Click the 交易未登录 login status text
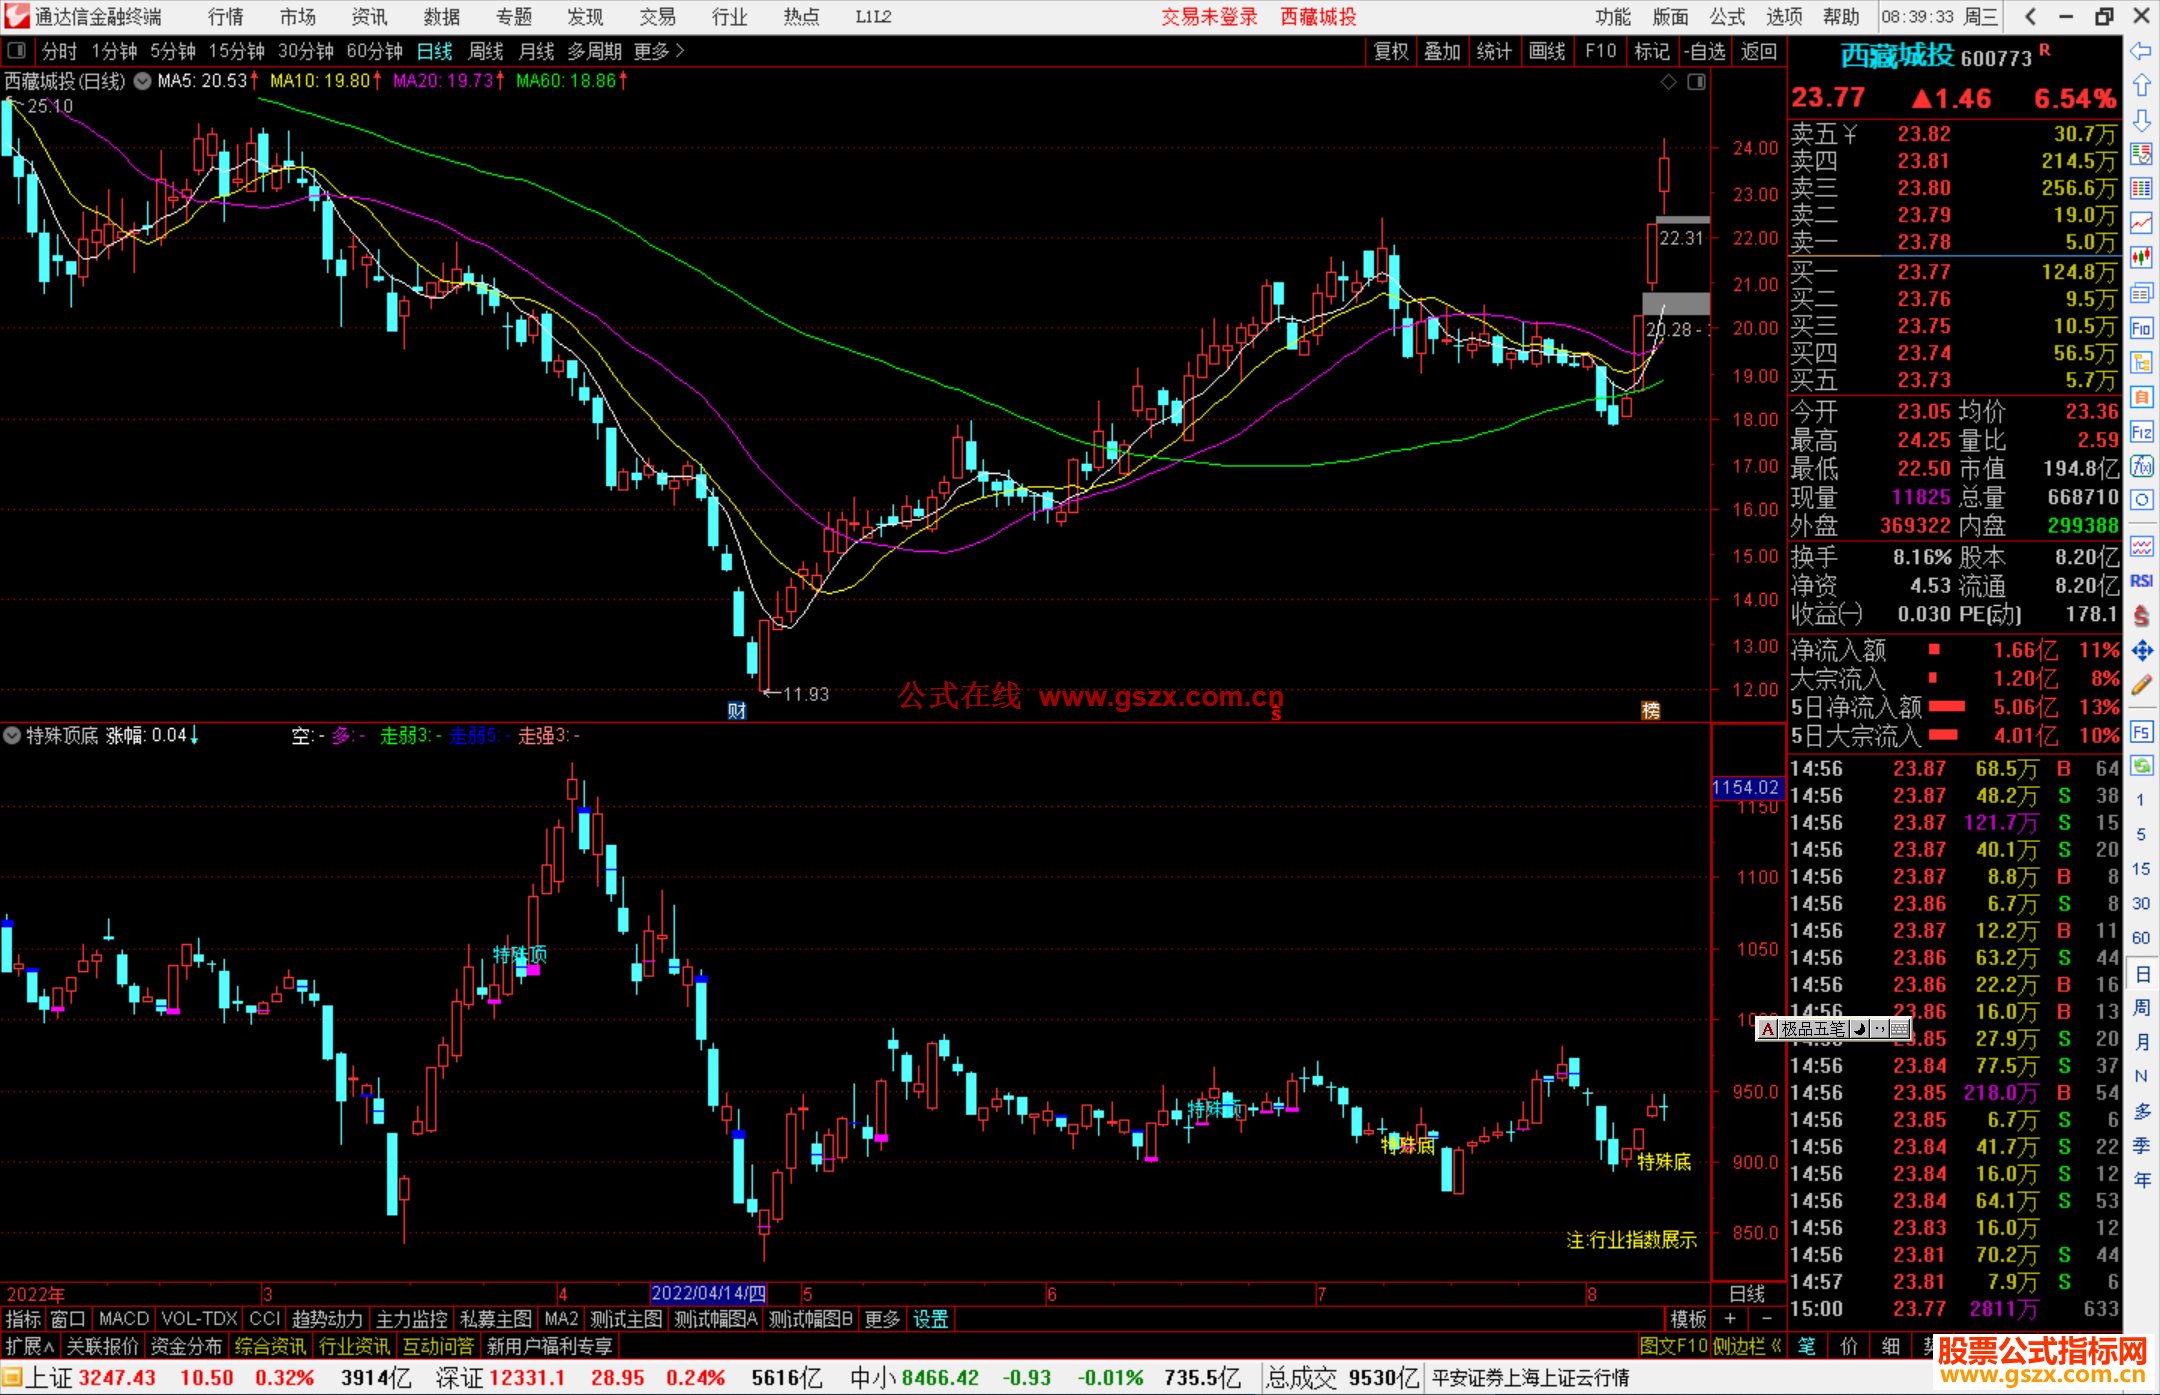The height and width of the screenshot is (1395, 2160). coord(1209,16)
